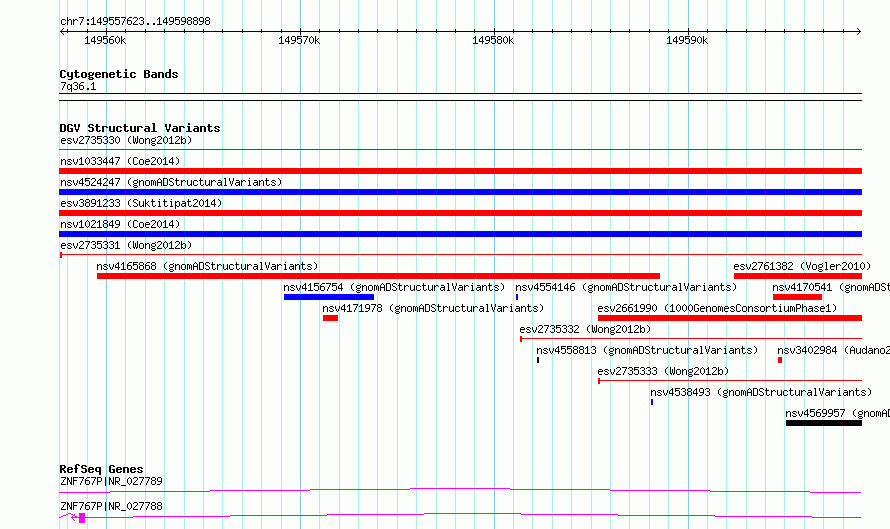The width and height of the screenshot is (890, 529).
Task: Click the esv3891233 (Suktitipat2014) label
Action: click(x=141, y=203)
